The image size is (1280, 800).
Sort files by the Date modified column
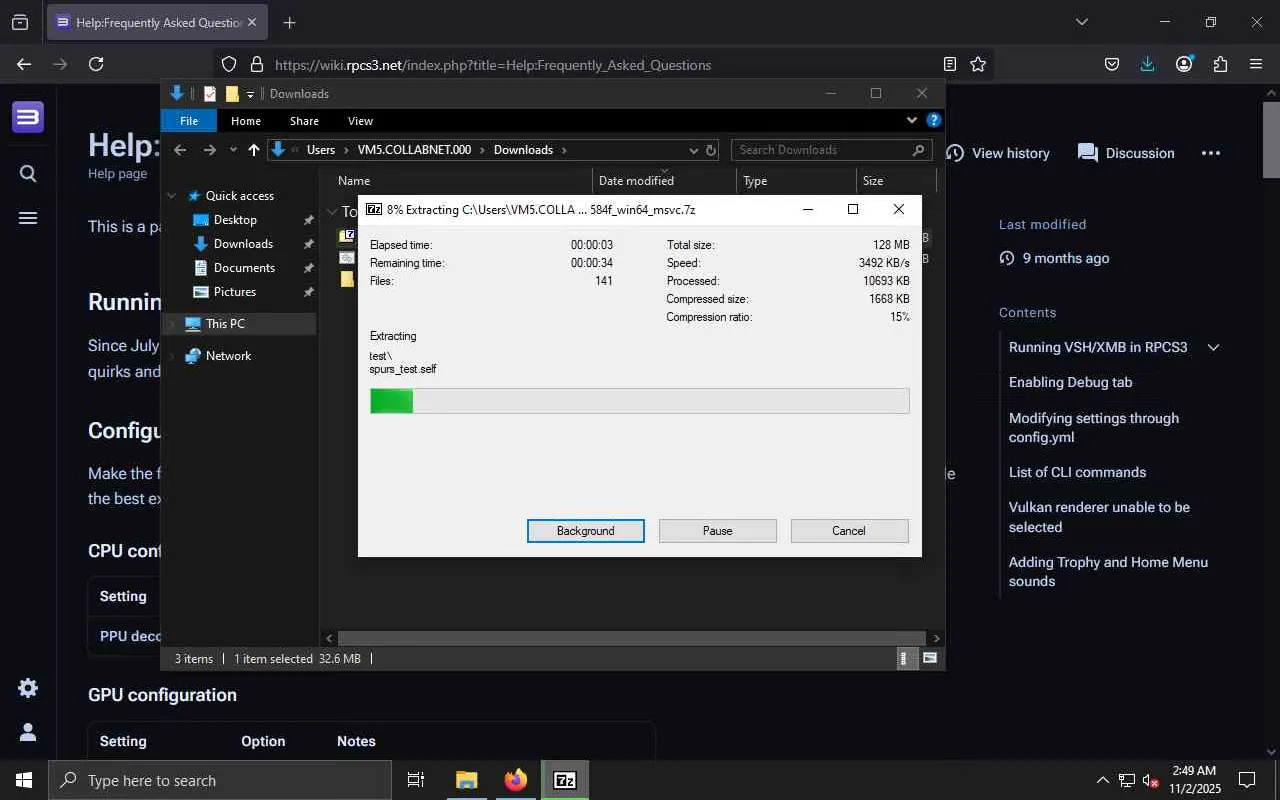(665, 181)
